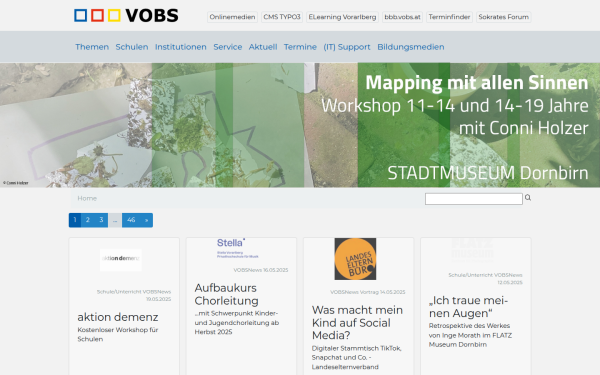Jump to last page 46
Image resolution: width=600 pixels, height=375 pixels.
(131, 220)
